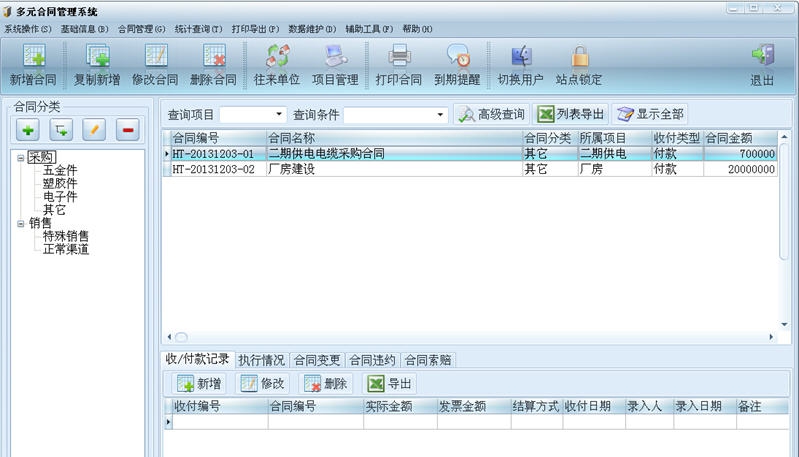Click the 高级查询 search button
The height and width of the screenshot is (457, 799).
pyautogui.click(x=491, y=114)
